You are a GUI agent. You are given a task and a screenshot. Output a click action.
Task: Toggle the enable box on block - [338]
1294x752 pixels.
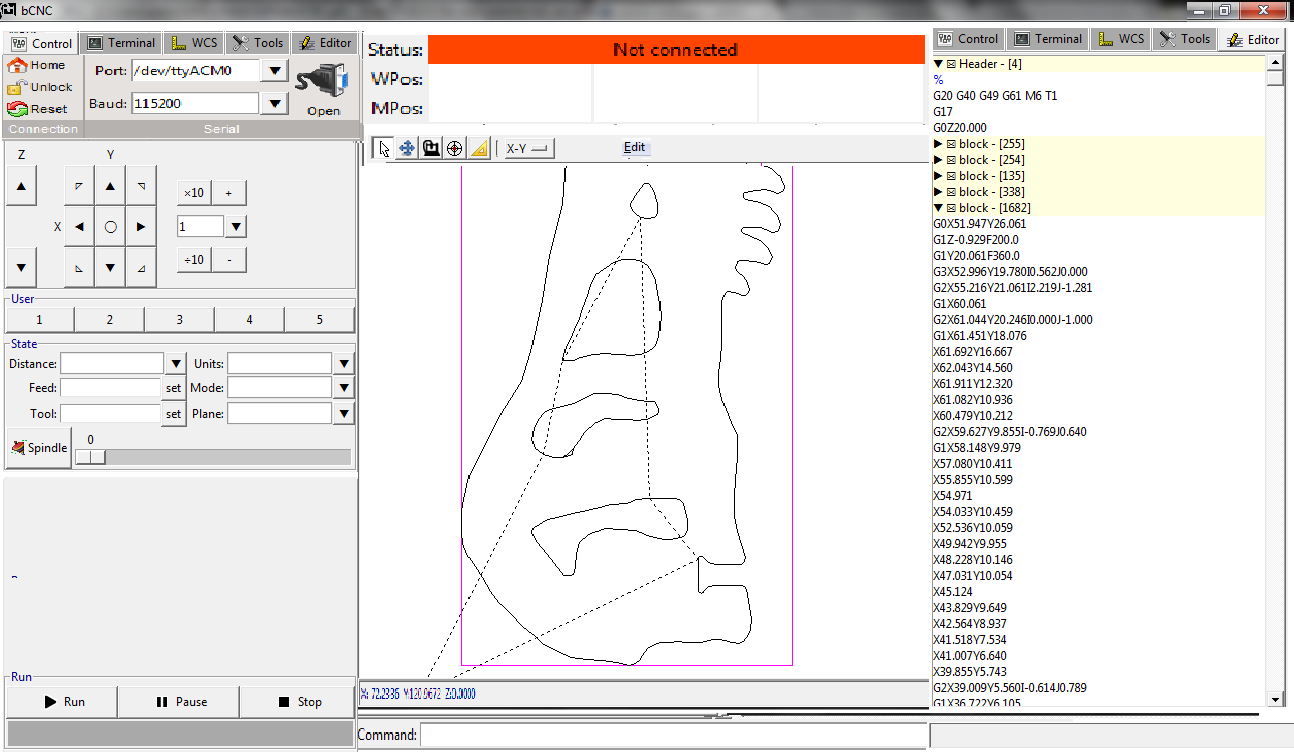(x=951, y=192)
